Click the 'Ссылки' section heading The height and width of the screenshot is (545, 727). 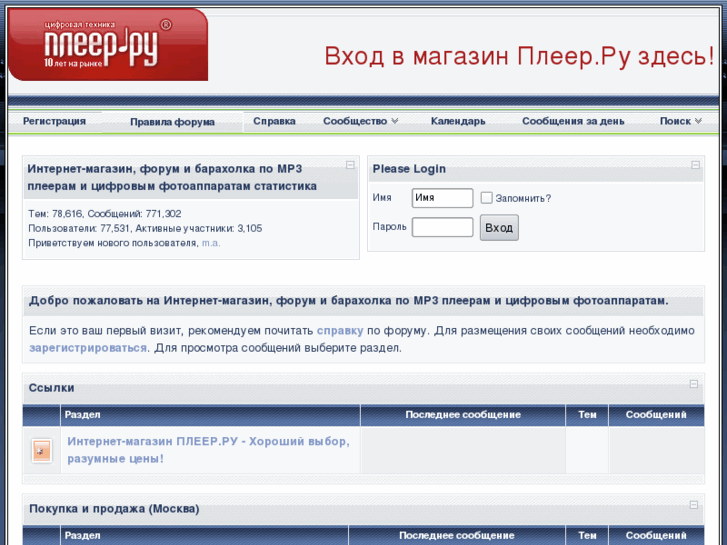51,388
